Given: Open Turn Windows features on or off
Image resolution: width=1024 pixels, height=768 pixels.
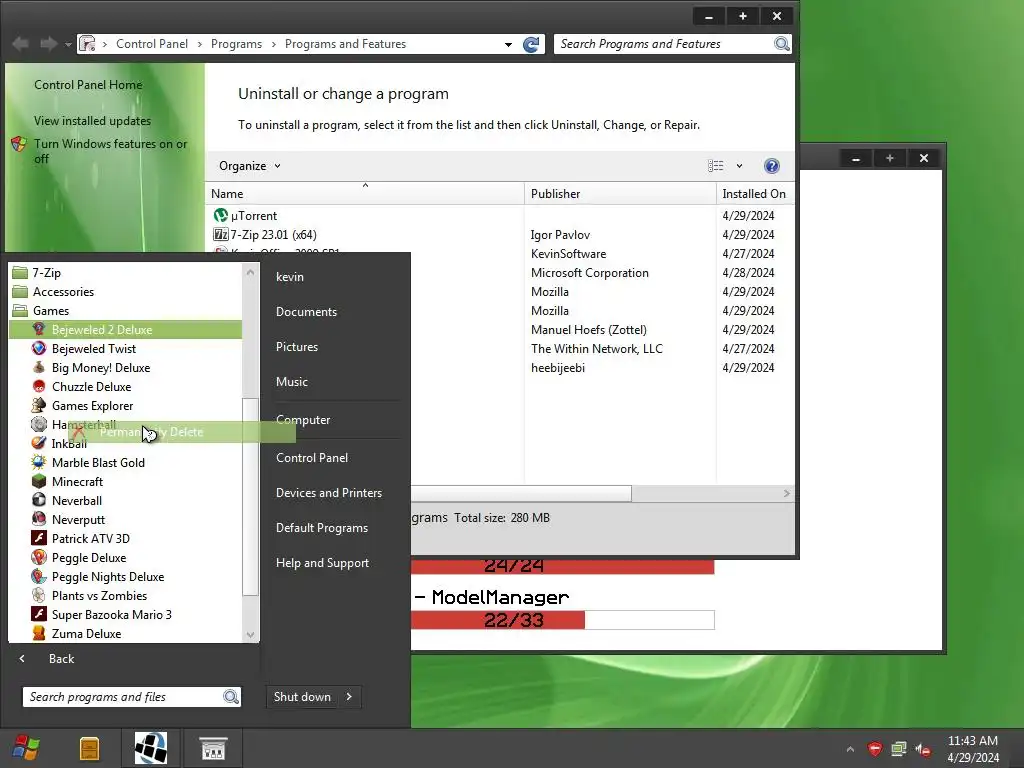Looking at the screenshot, I should [110, 151].
